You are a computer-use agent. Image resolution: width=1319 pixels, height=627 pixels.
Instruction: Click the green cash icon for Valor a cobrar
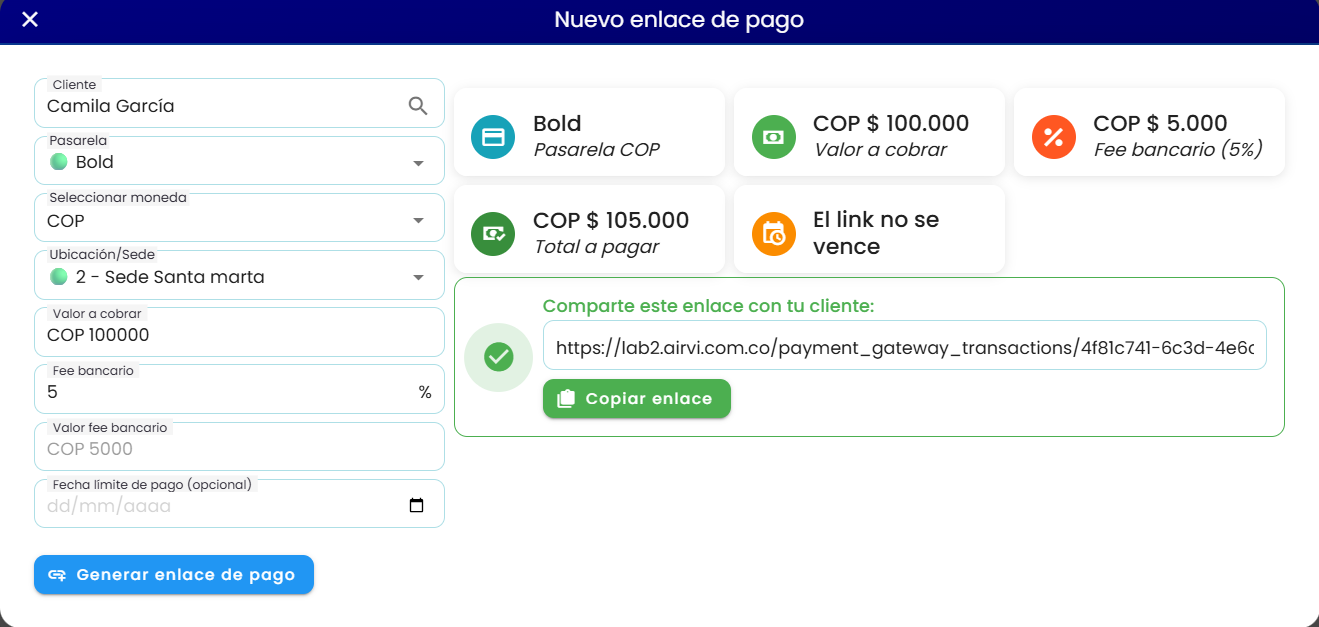(x=773, y=137)
